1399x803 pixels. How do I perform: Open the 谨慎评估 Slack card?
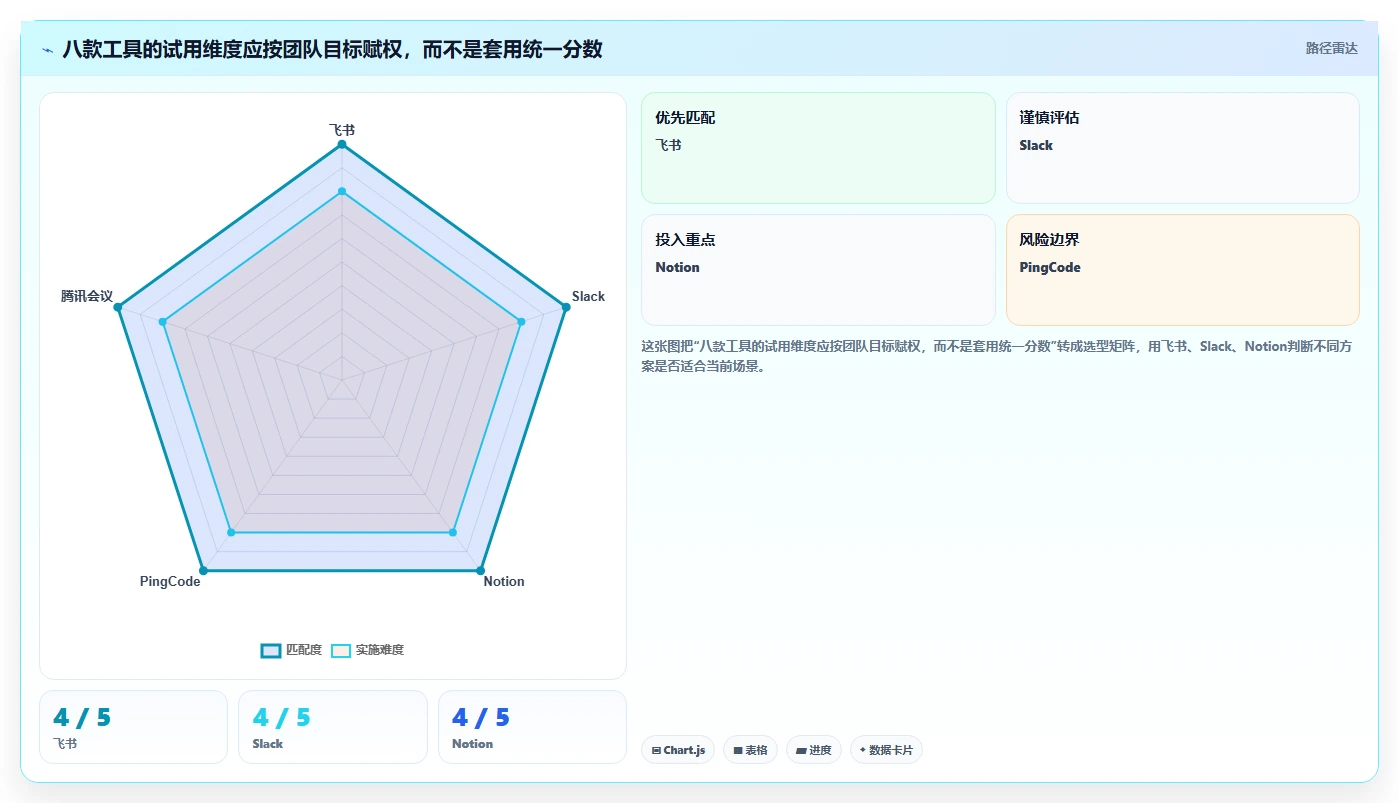pos(1183,148)
